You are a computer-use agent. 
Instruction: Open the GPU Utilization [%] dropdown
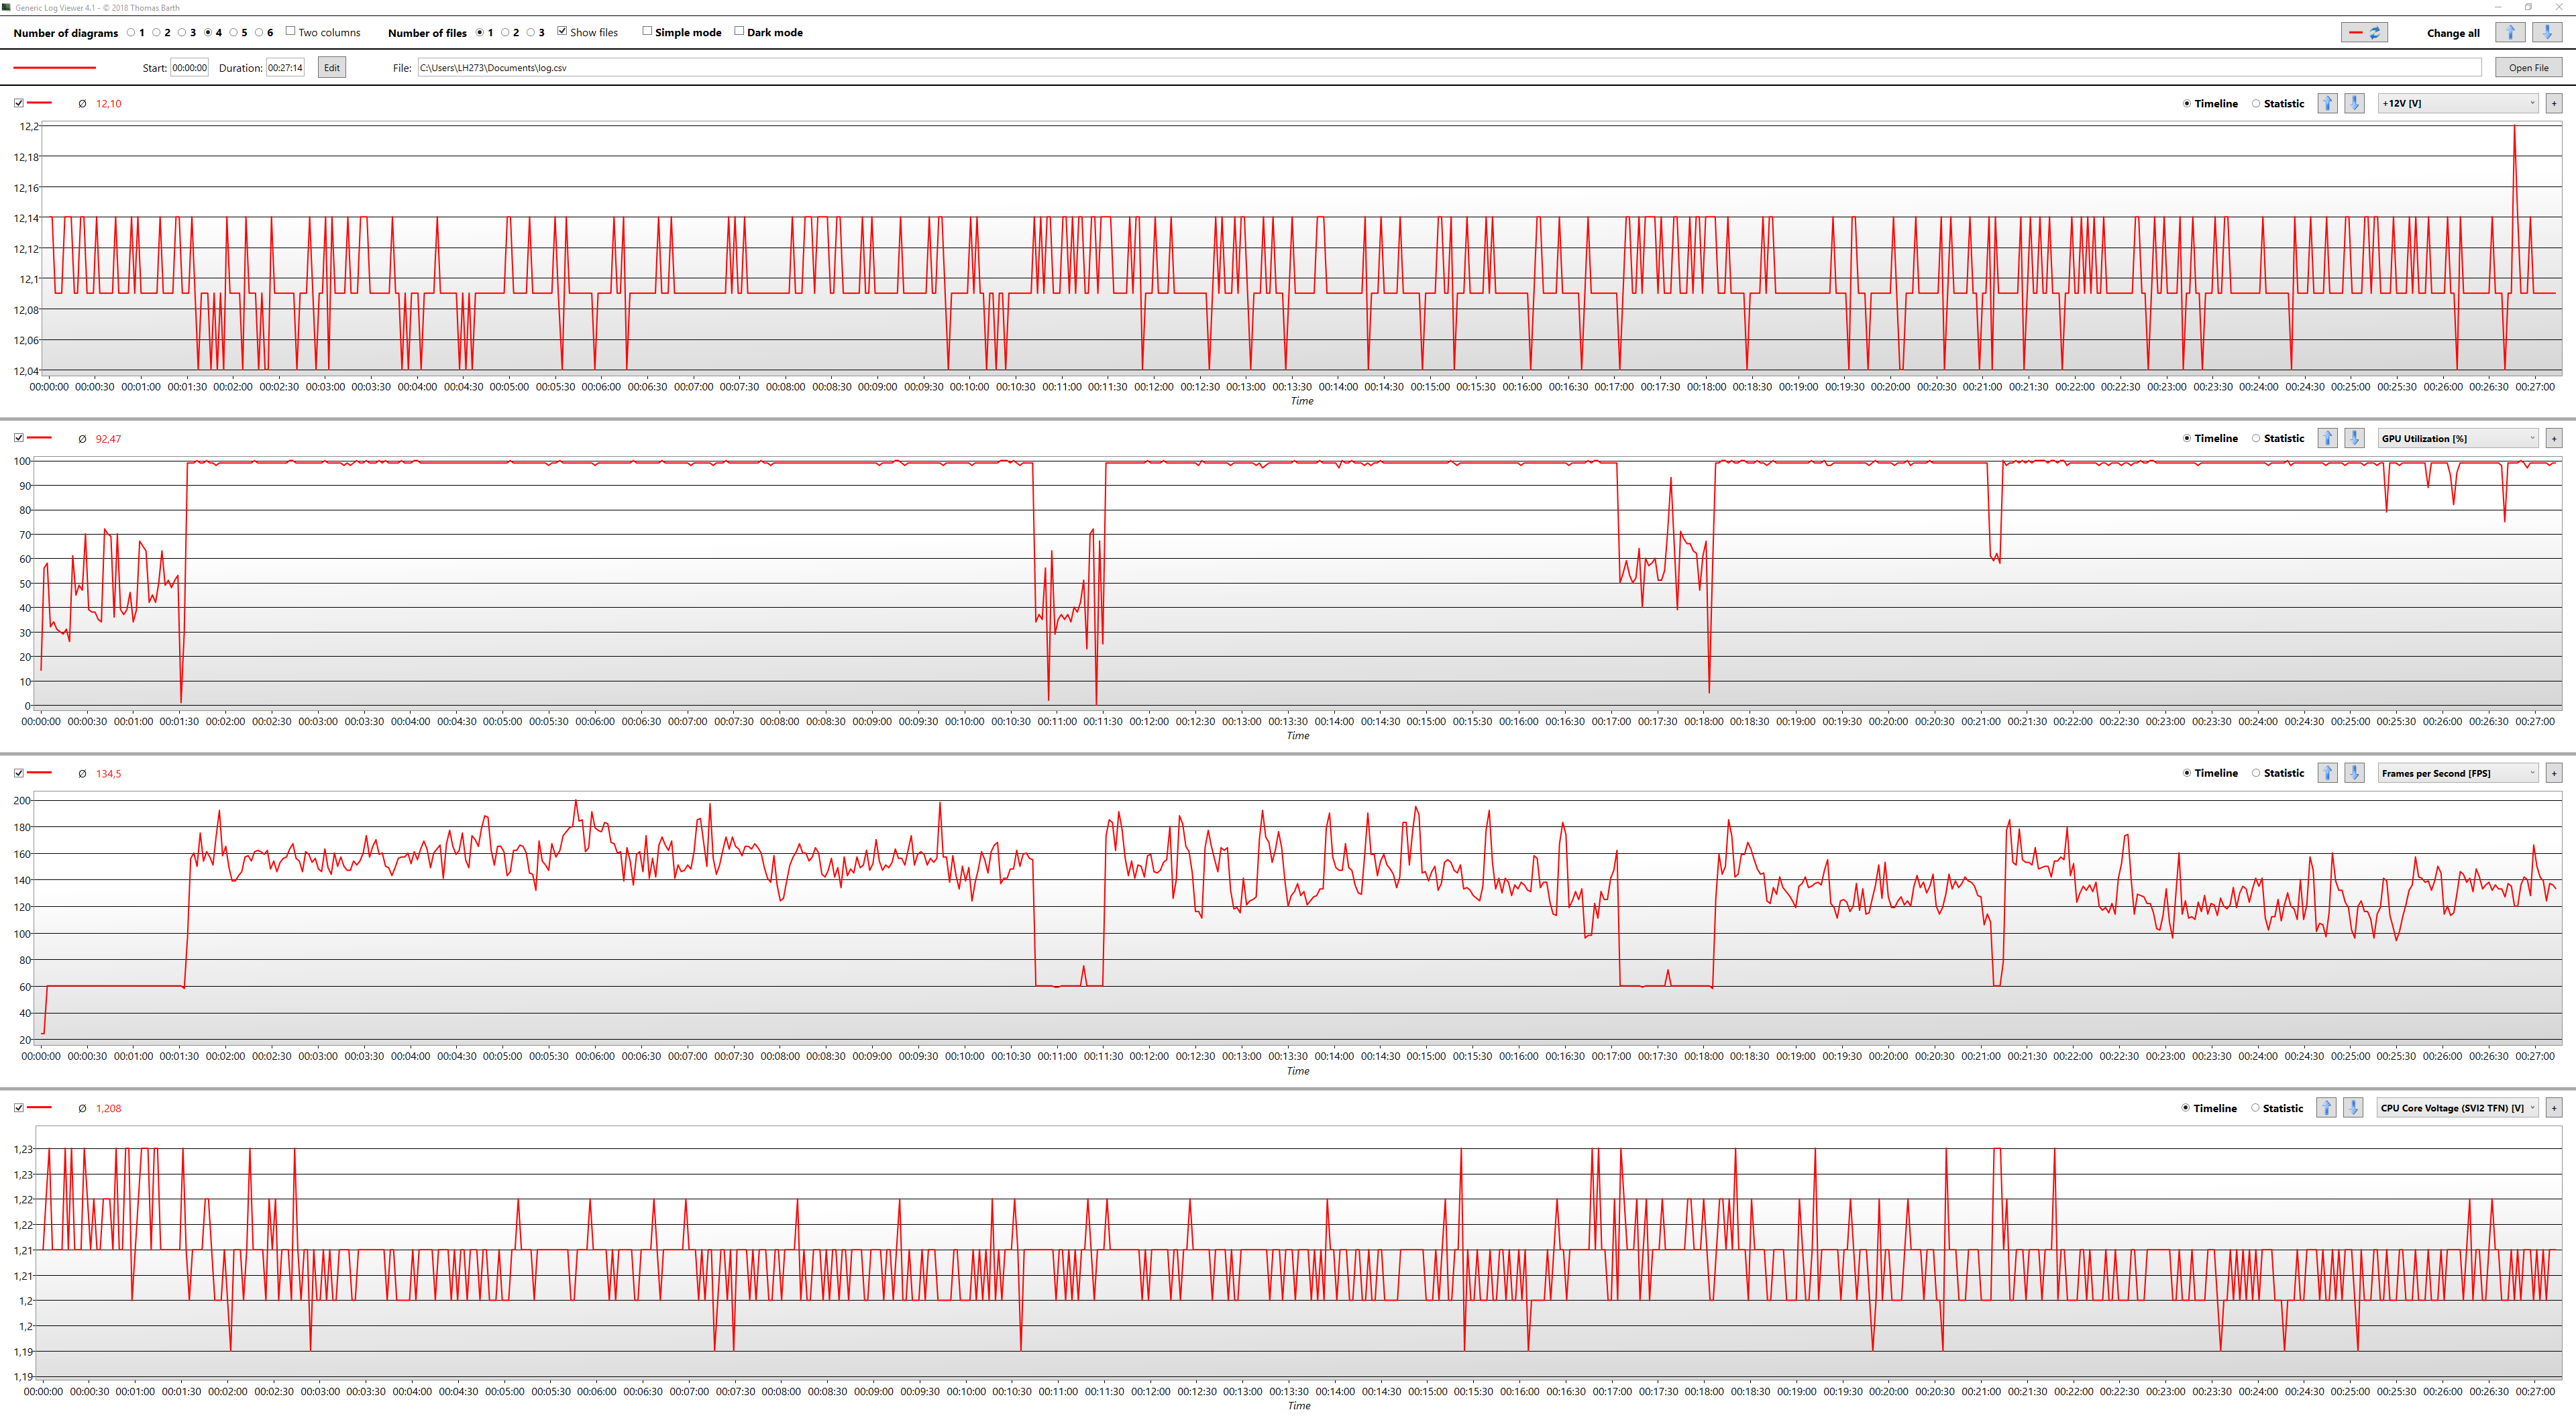coord(2458,438)
